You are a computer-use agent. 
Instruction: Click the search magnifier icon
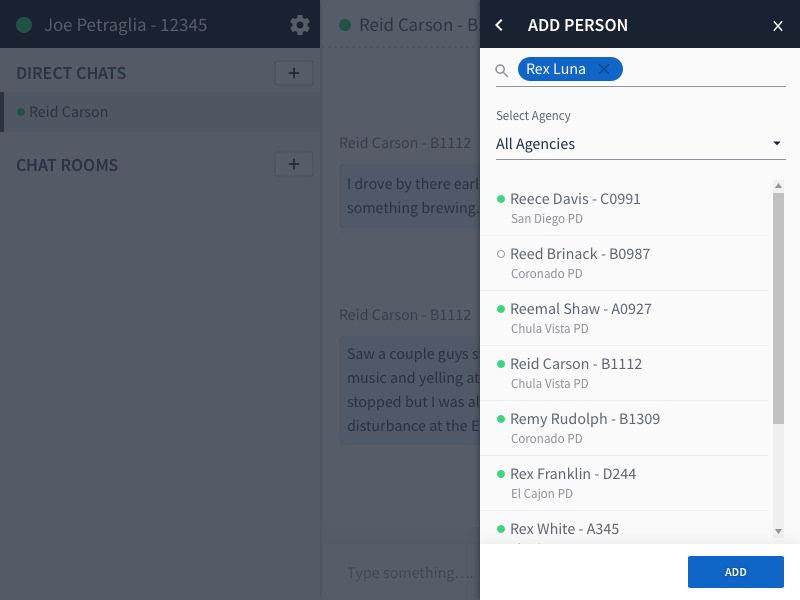coord(502,71)
